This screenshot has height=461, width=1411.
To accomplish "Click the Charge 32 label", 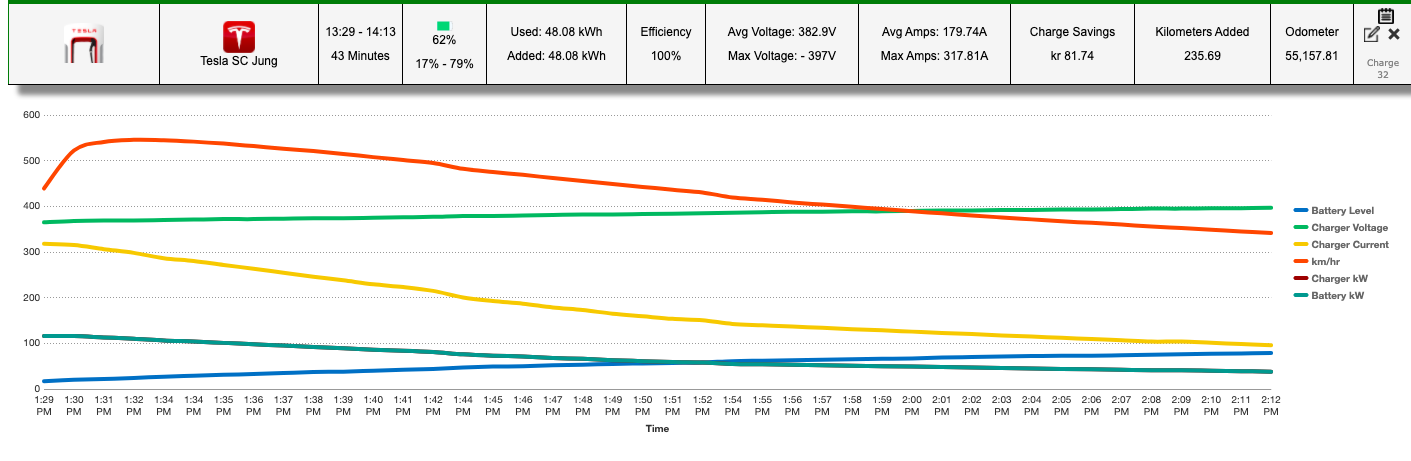I will 1382,68.
